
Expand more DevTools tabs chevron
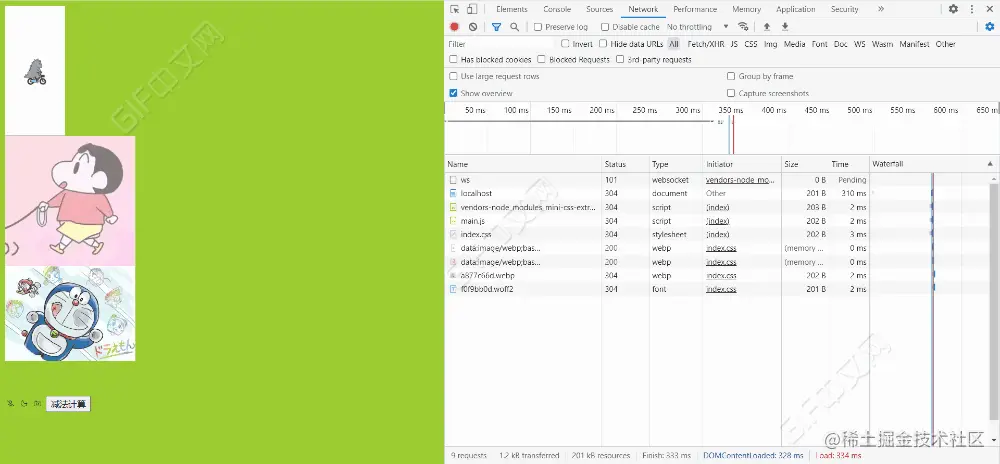(x=881, y=9)
